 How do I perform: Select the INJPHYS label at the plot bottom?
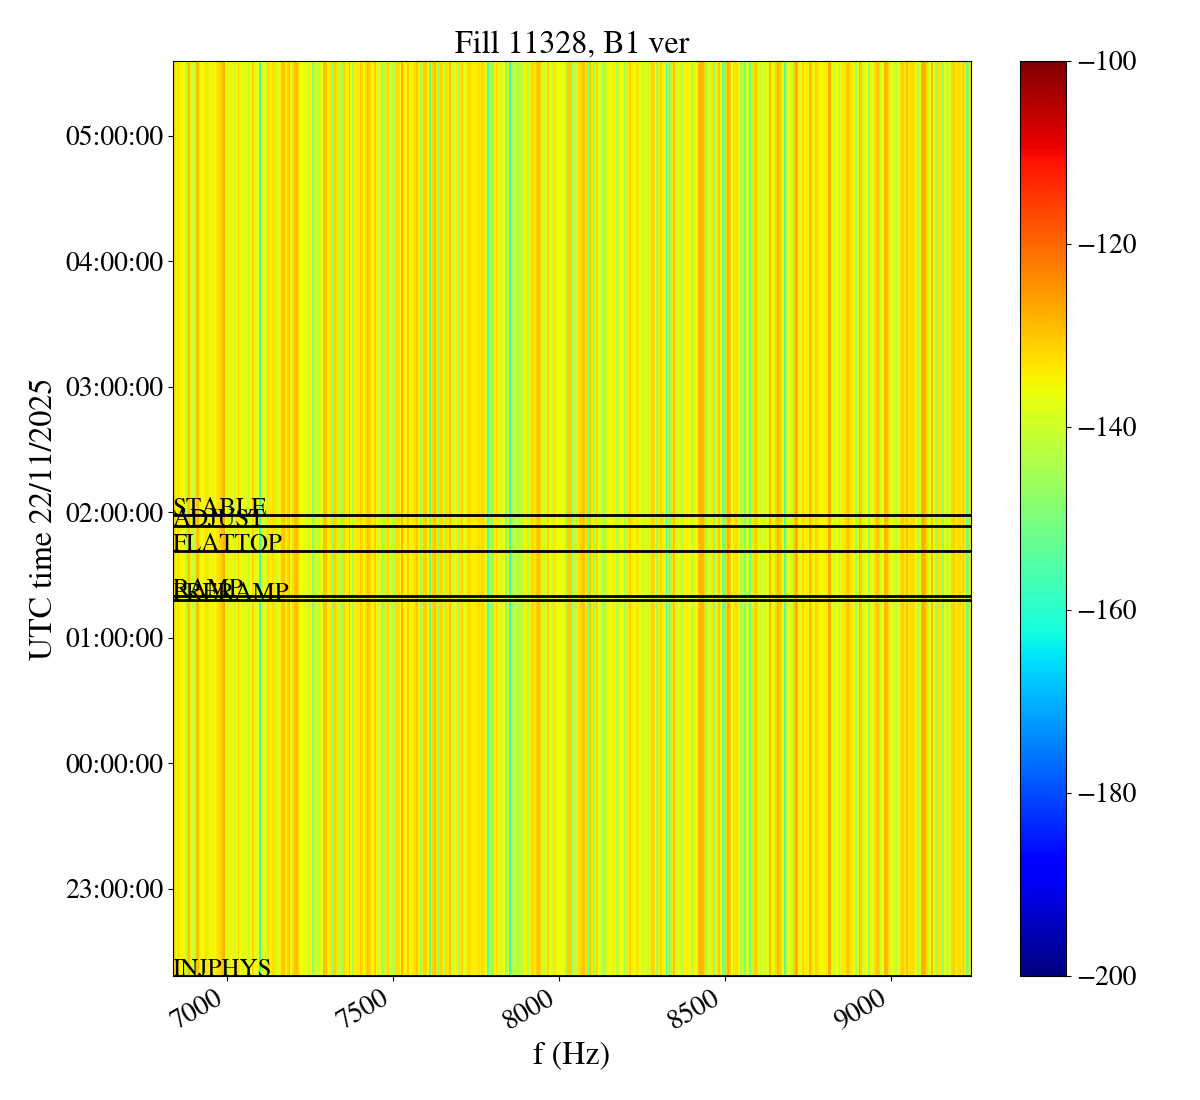[x=222, y=967]
